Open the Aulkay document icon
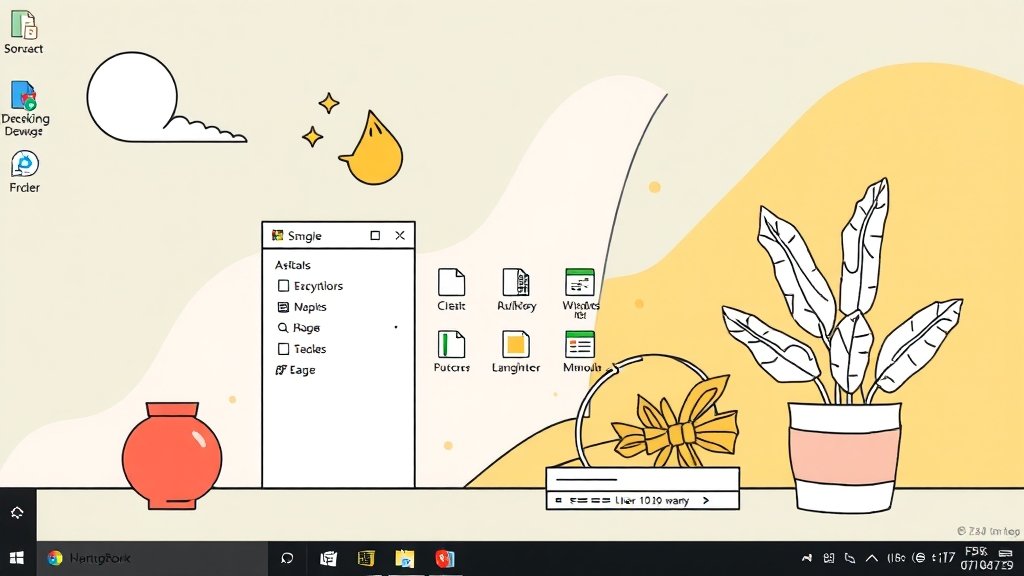The width and height of the screenshot is (1024, 576). (x=516, y=282)
